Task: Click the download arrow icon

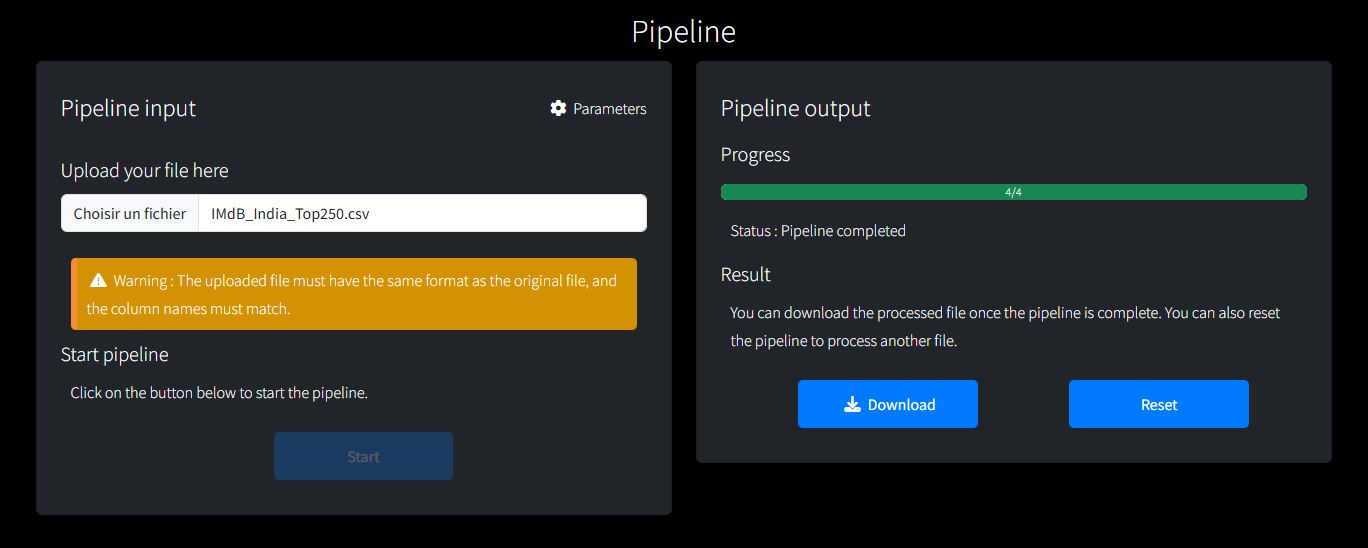Action: click(x=852, y=404)
